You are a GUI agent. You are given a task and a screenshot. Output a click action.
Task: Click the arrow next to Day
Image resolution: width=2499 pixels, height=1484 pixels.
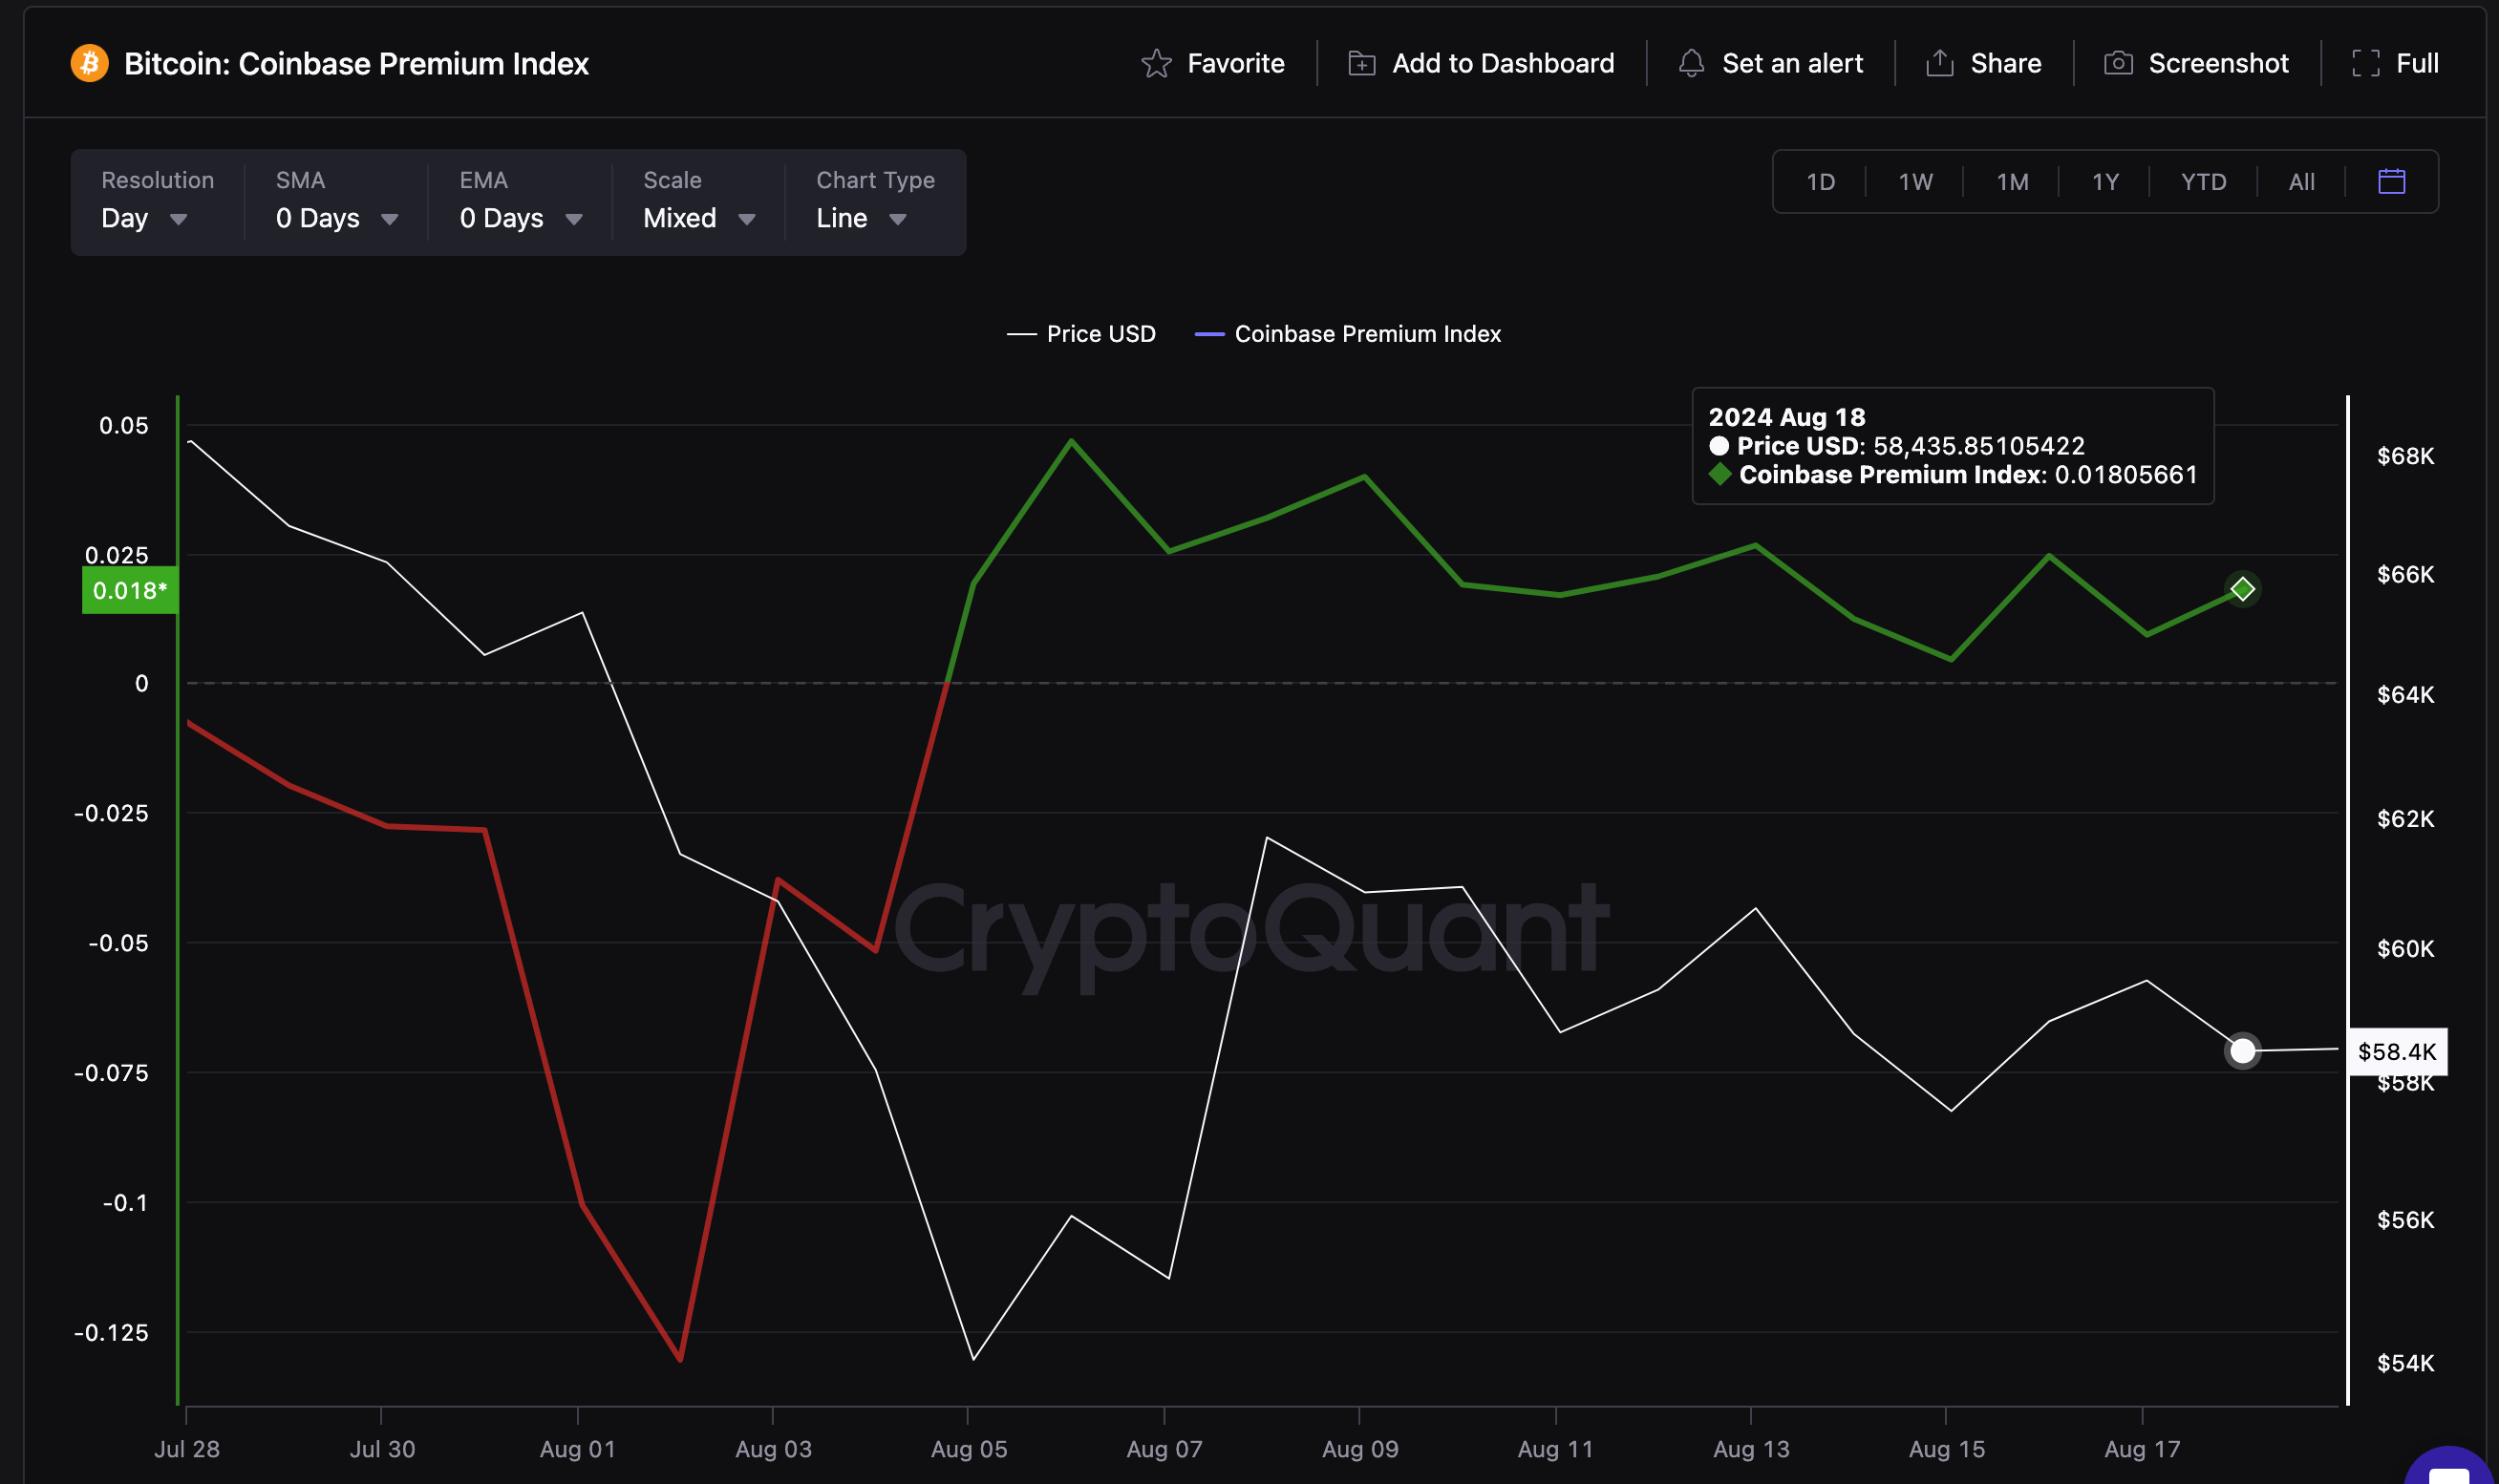tap(179, 219)
